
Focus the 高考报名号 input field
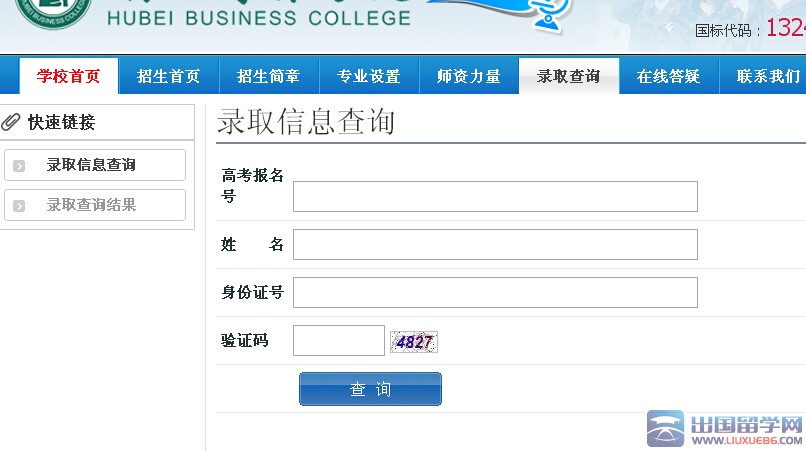(x=495, y=197)
